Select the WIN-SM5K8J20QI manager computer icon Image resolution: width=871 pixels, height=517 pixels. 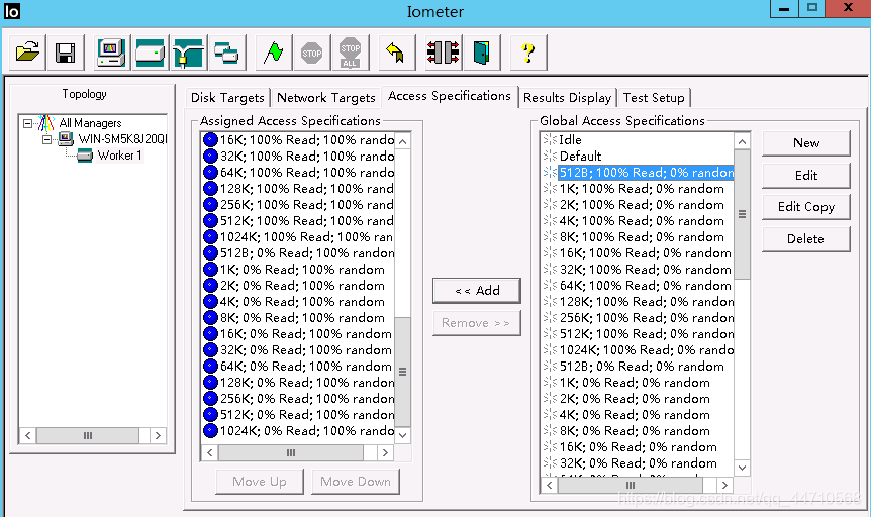[66, 139]
